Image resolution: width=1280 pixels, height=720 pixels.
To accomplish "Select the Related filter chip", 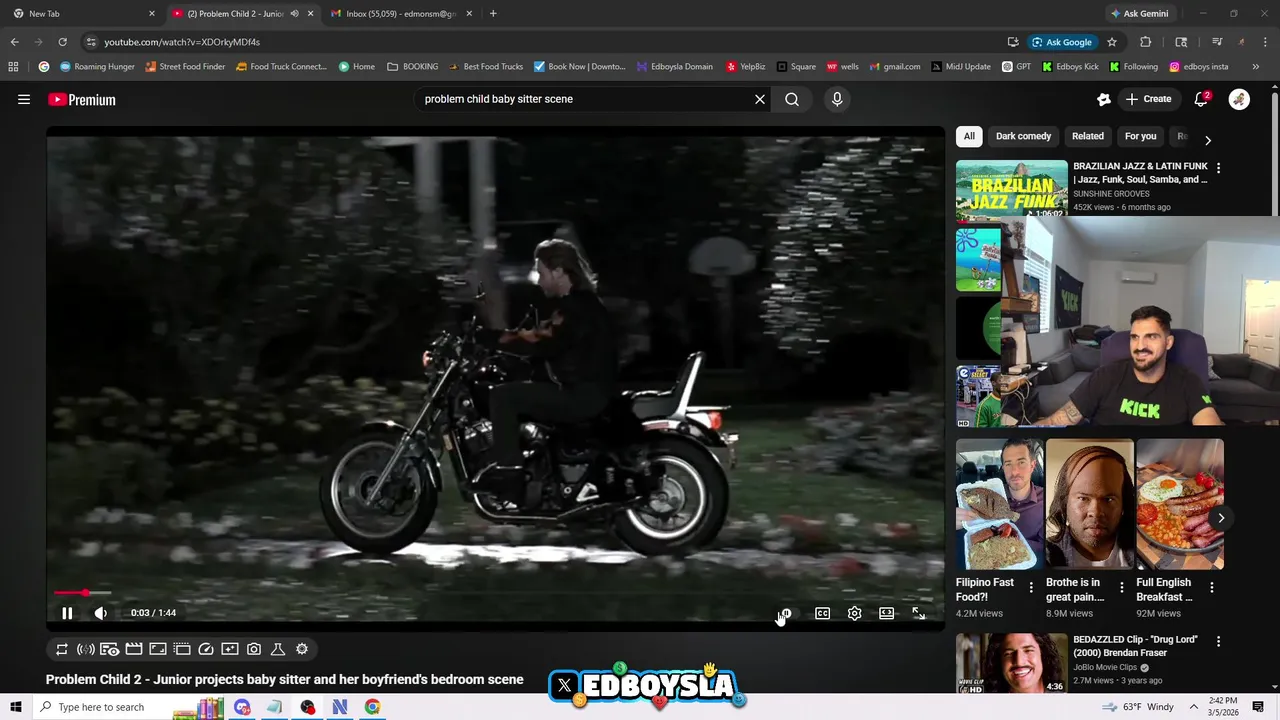I will click(1088, 136).
